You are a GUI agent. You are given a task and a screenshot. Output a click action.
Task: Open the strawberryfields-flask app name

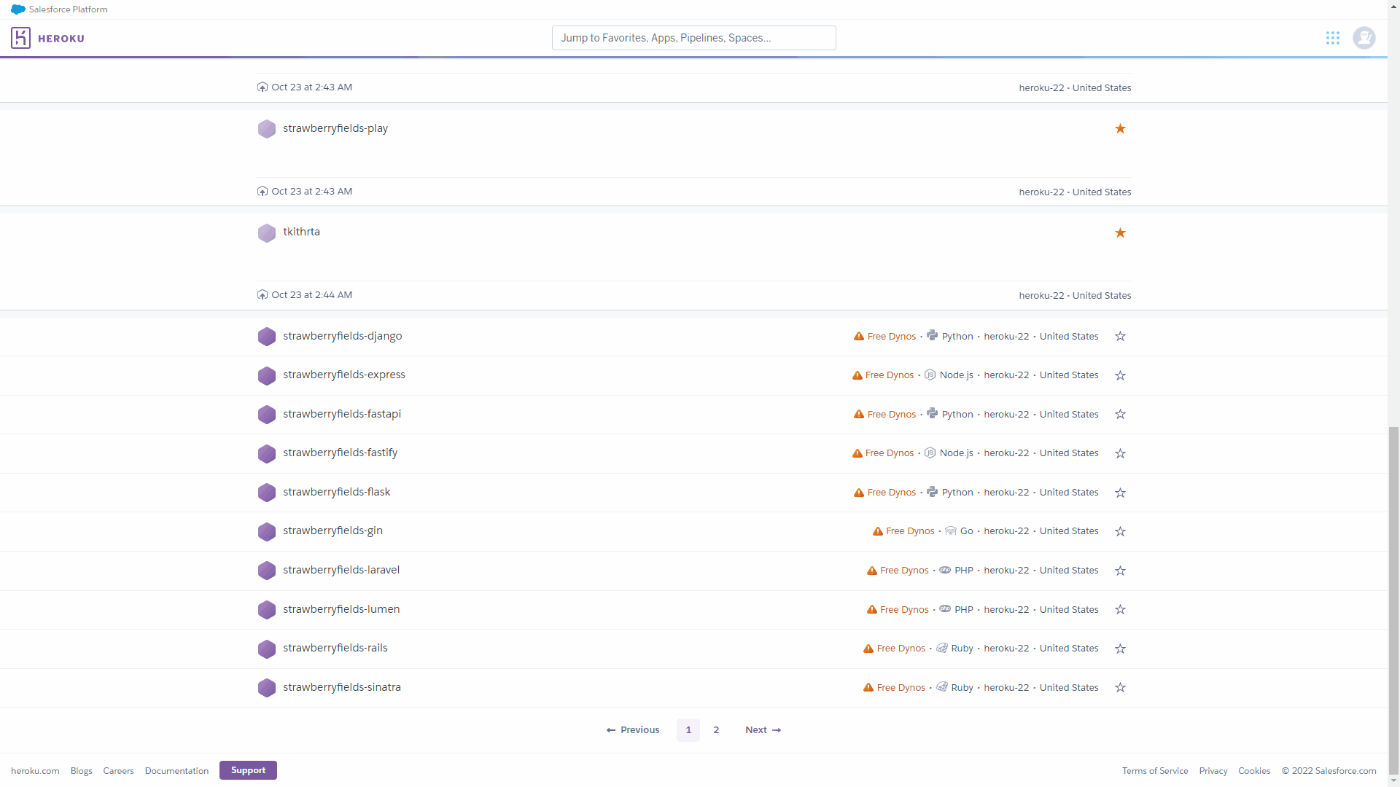[x=336, y=492]
